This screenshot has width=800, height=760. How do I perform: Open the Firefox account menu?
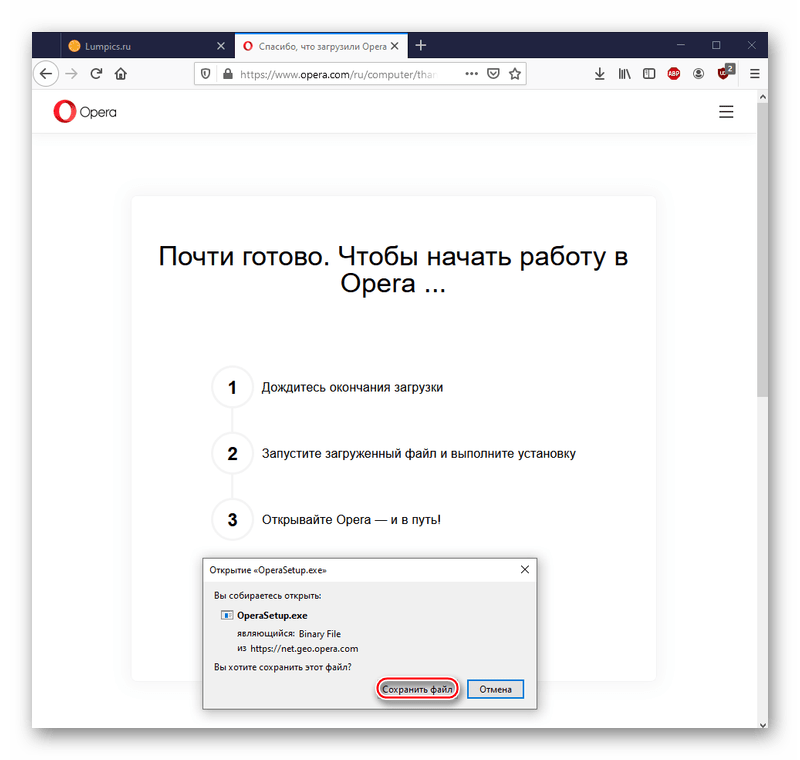coord(698,74)
